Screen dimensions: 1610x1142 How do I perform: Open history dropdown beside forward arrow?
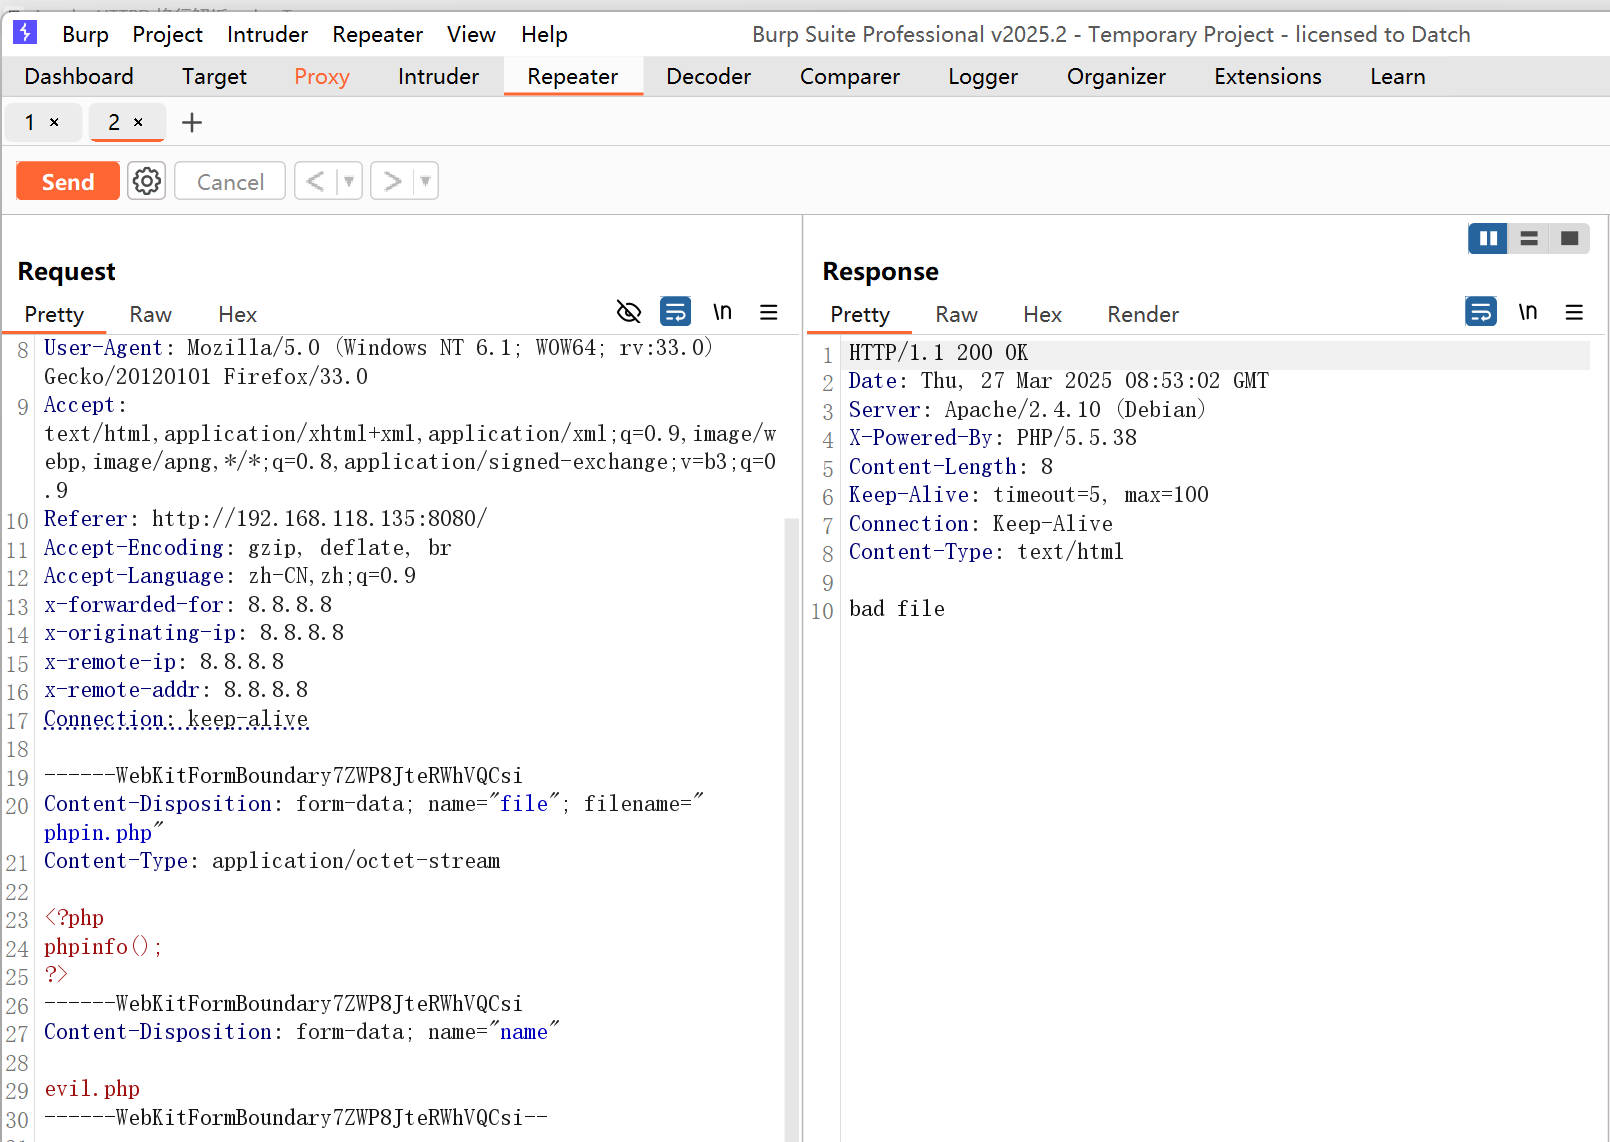pyautogui.click(x=425, y=181)
